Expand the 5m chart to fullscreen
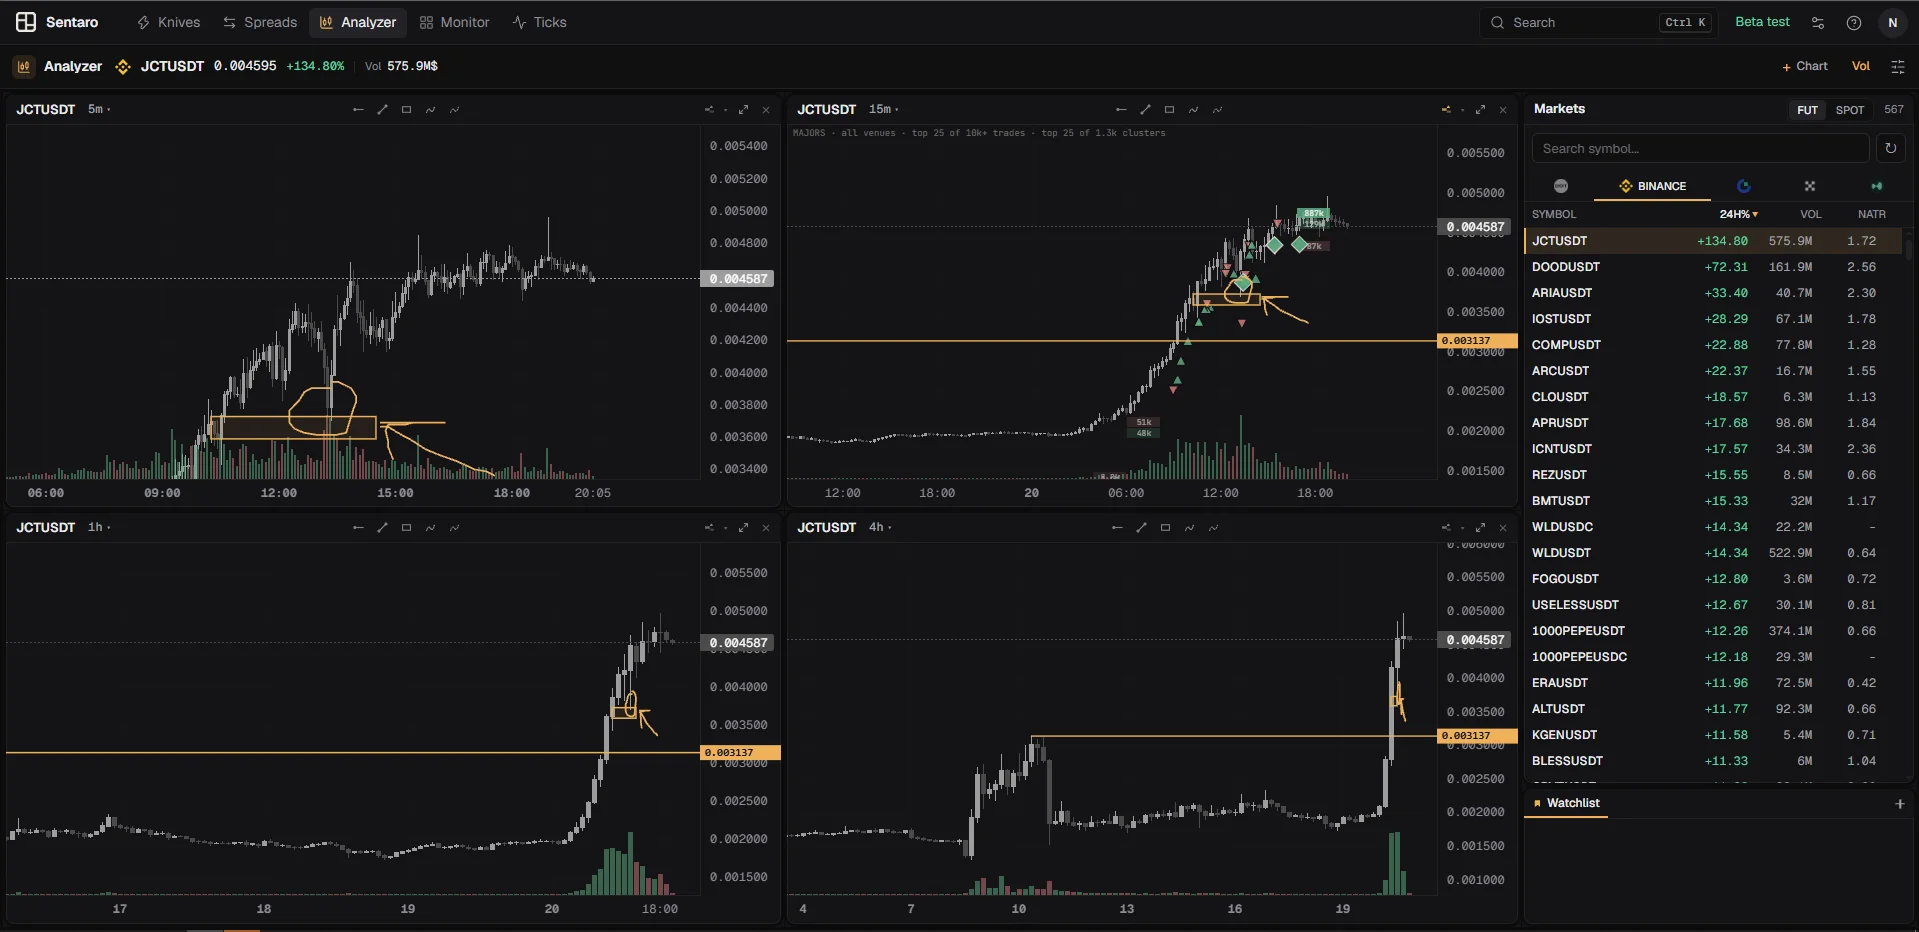 (743, 110)
